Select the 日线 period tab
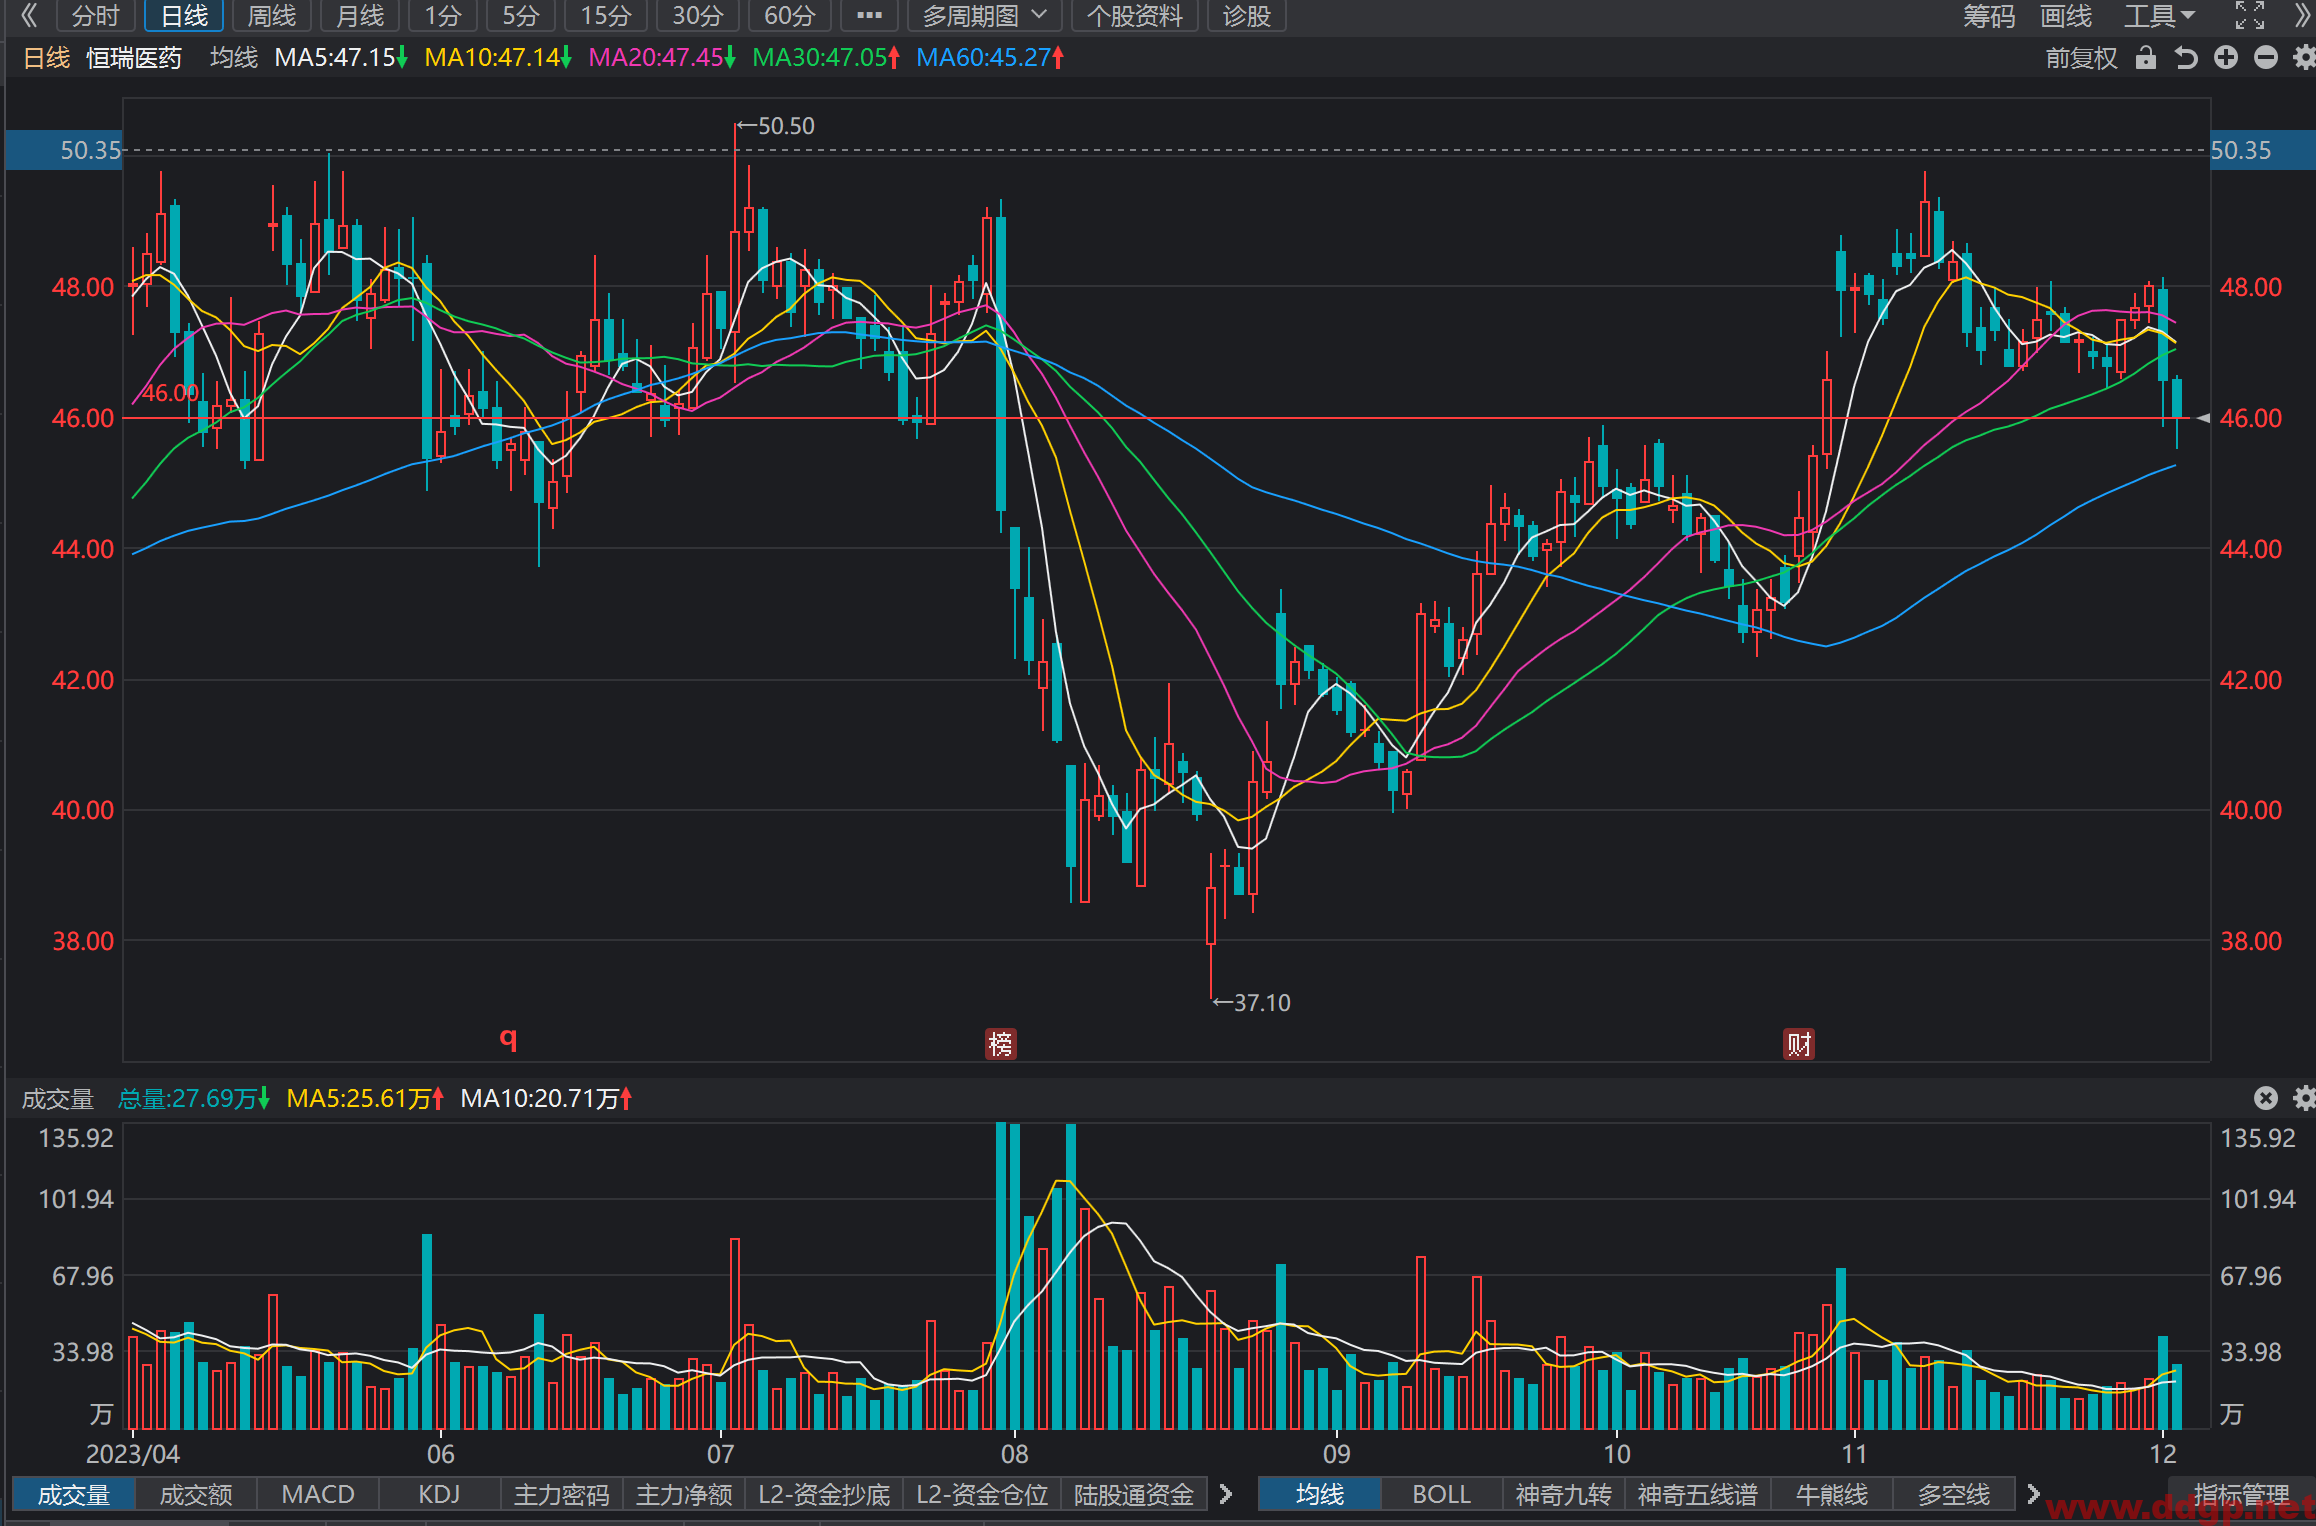The image size is (2316, 1526). (184, 15)
